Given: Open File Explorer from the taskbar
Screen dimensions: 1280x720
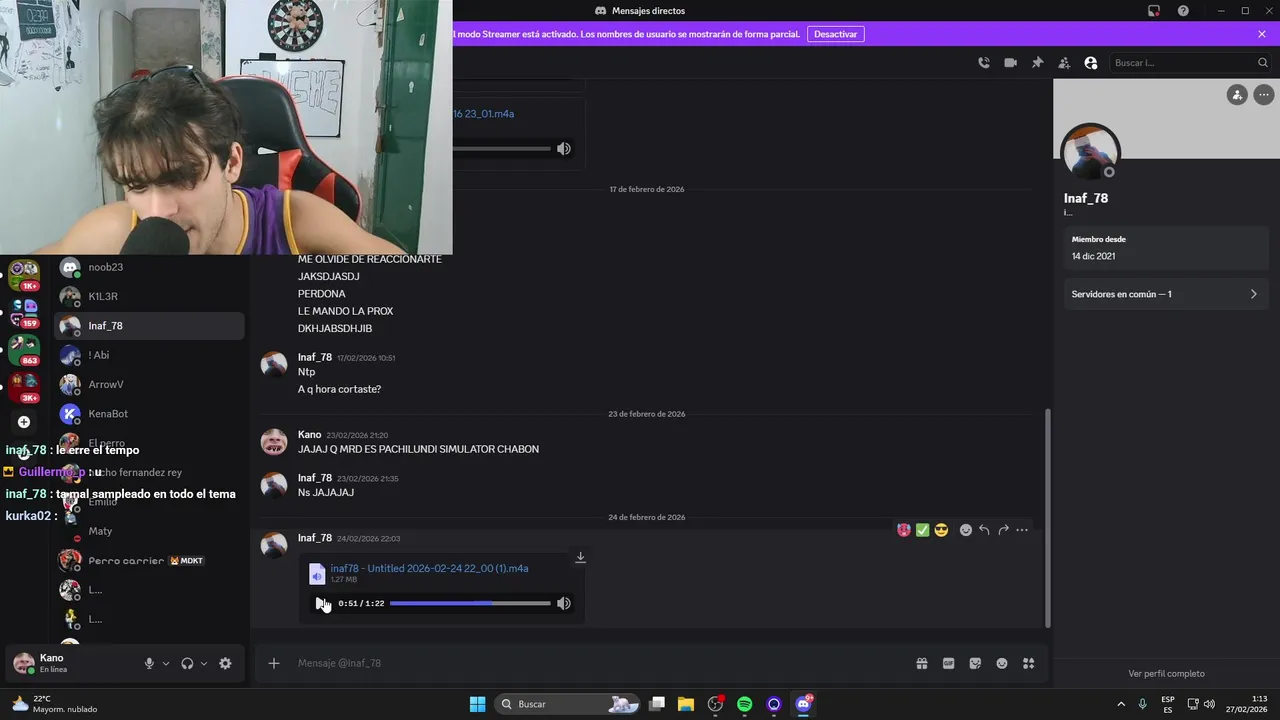Looking at the screenshot, I should [x=686, y=704].
